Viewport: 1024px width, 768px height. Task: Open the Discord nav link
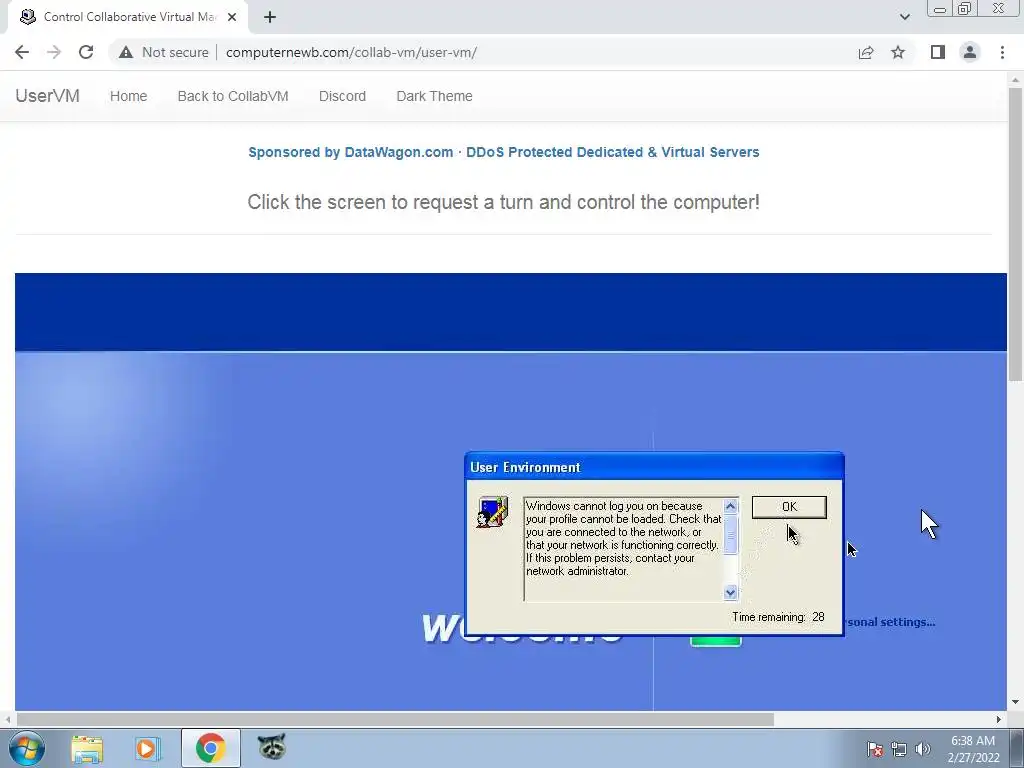point(342,96)
